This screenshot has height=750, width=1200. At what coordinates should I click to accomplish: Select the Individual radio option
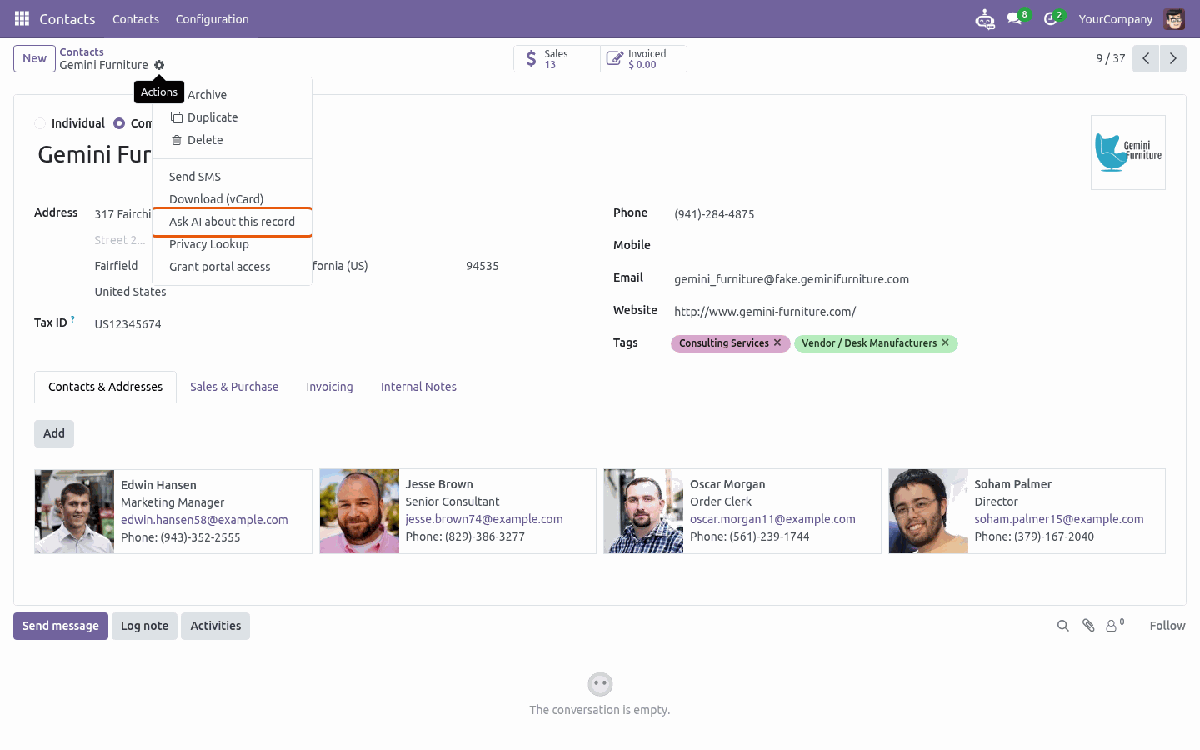[40, 124]
